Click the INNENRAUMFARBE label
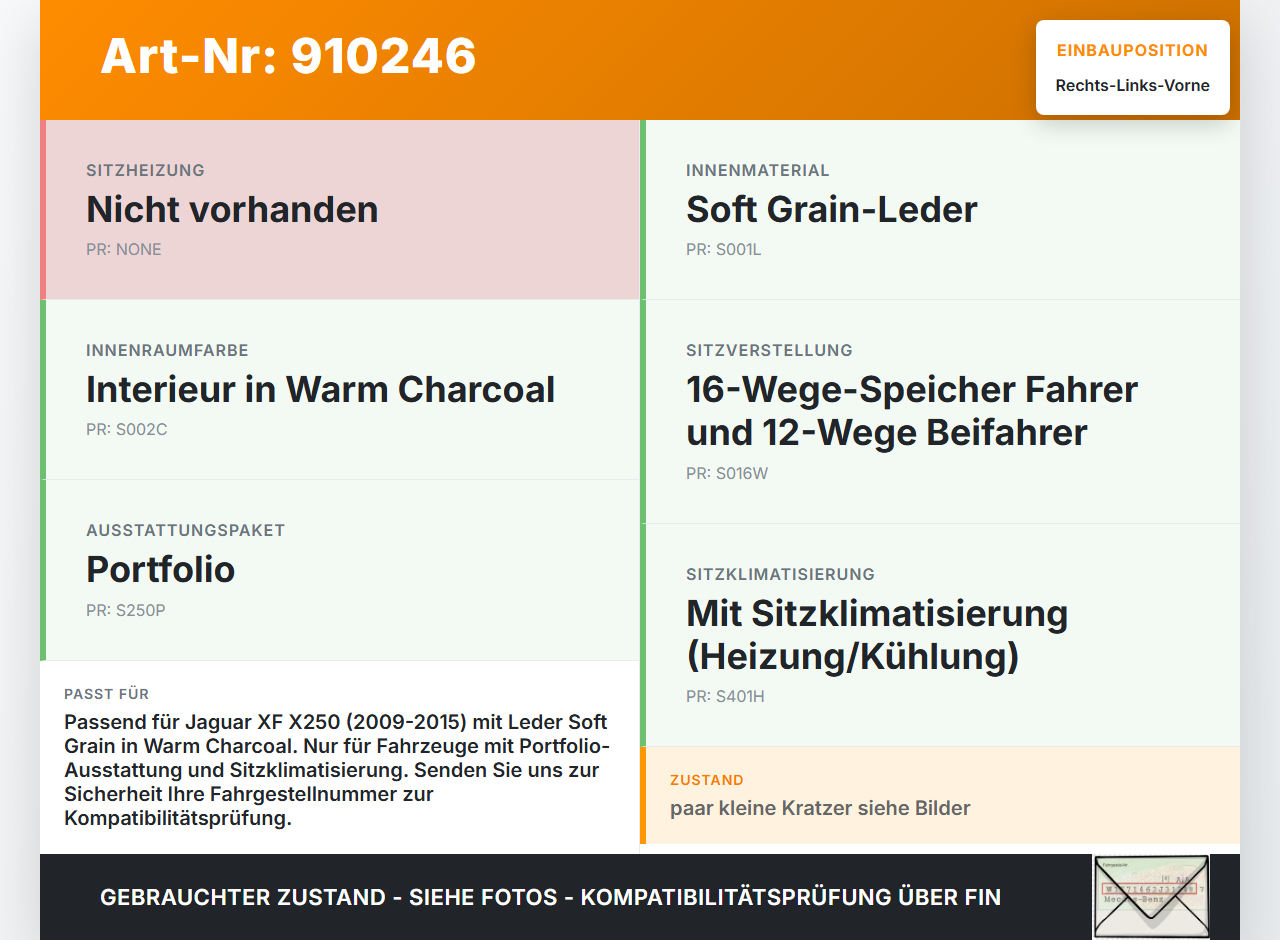This screenshot has width=1280, height=940. 167,350
